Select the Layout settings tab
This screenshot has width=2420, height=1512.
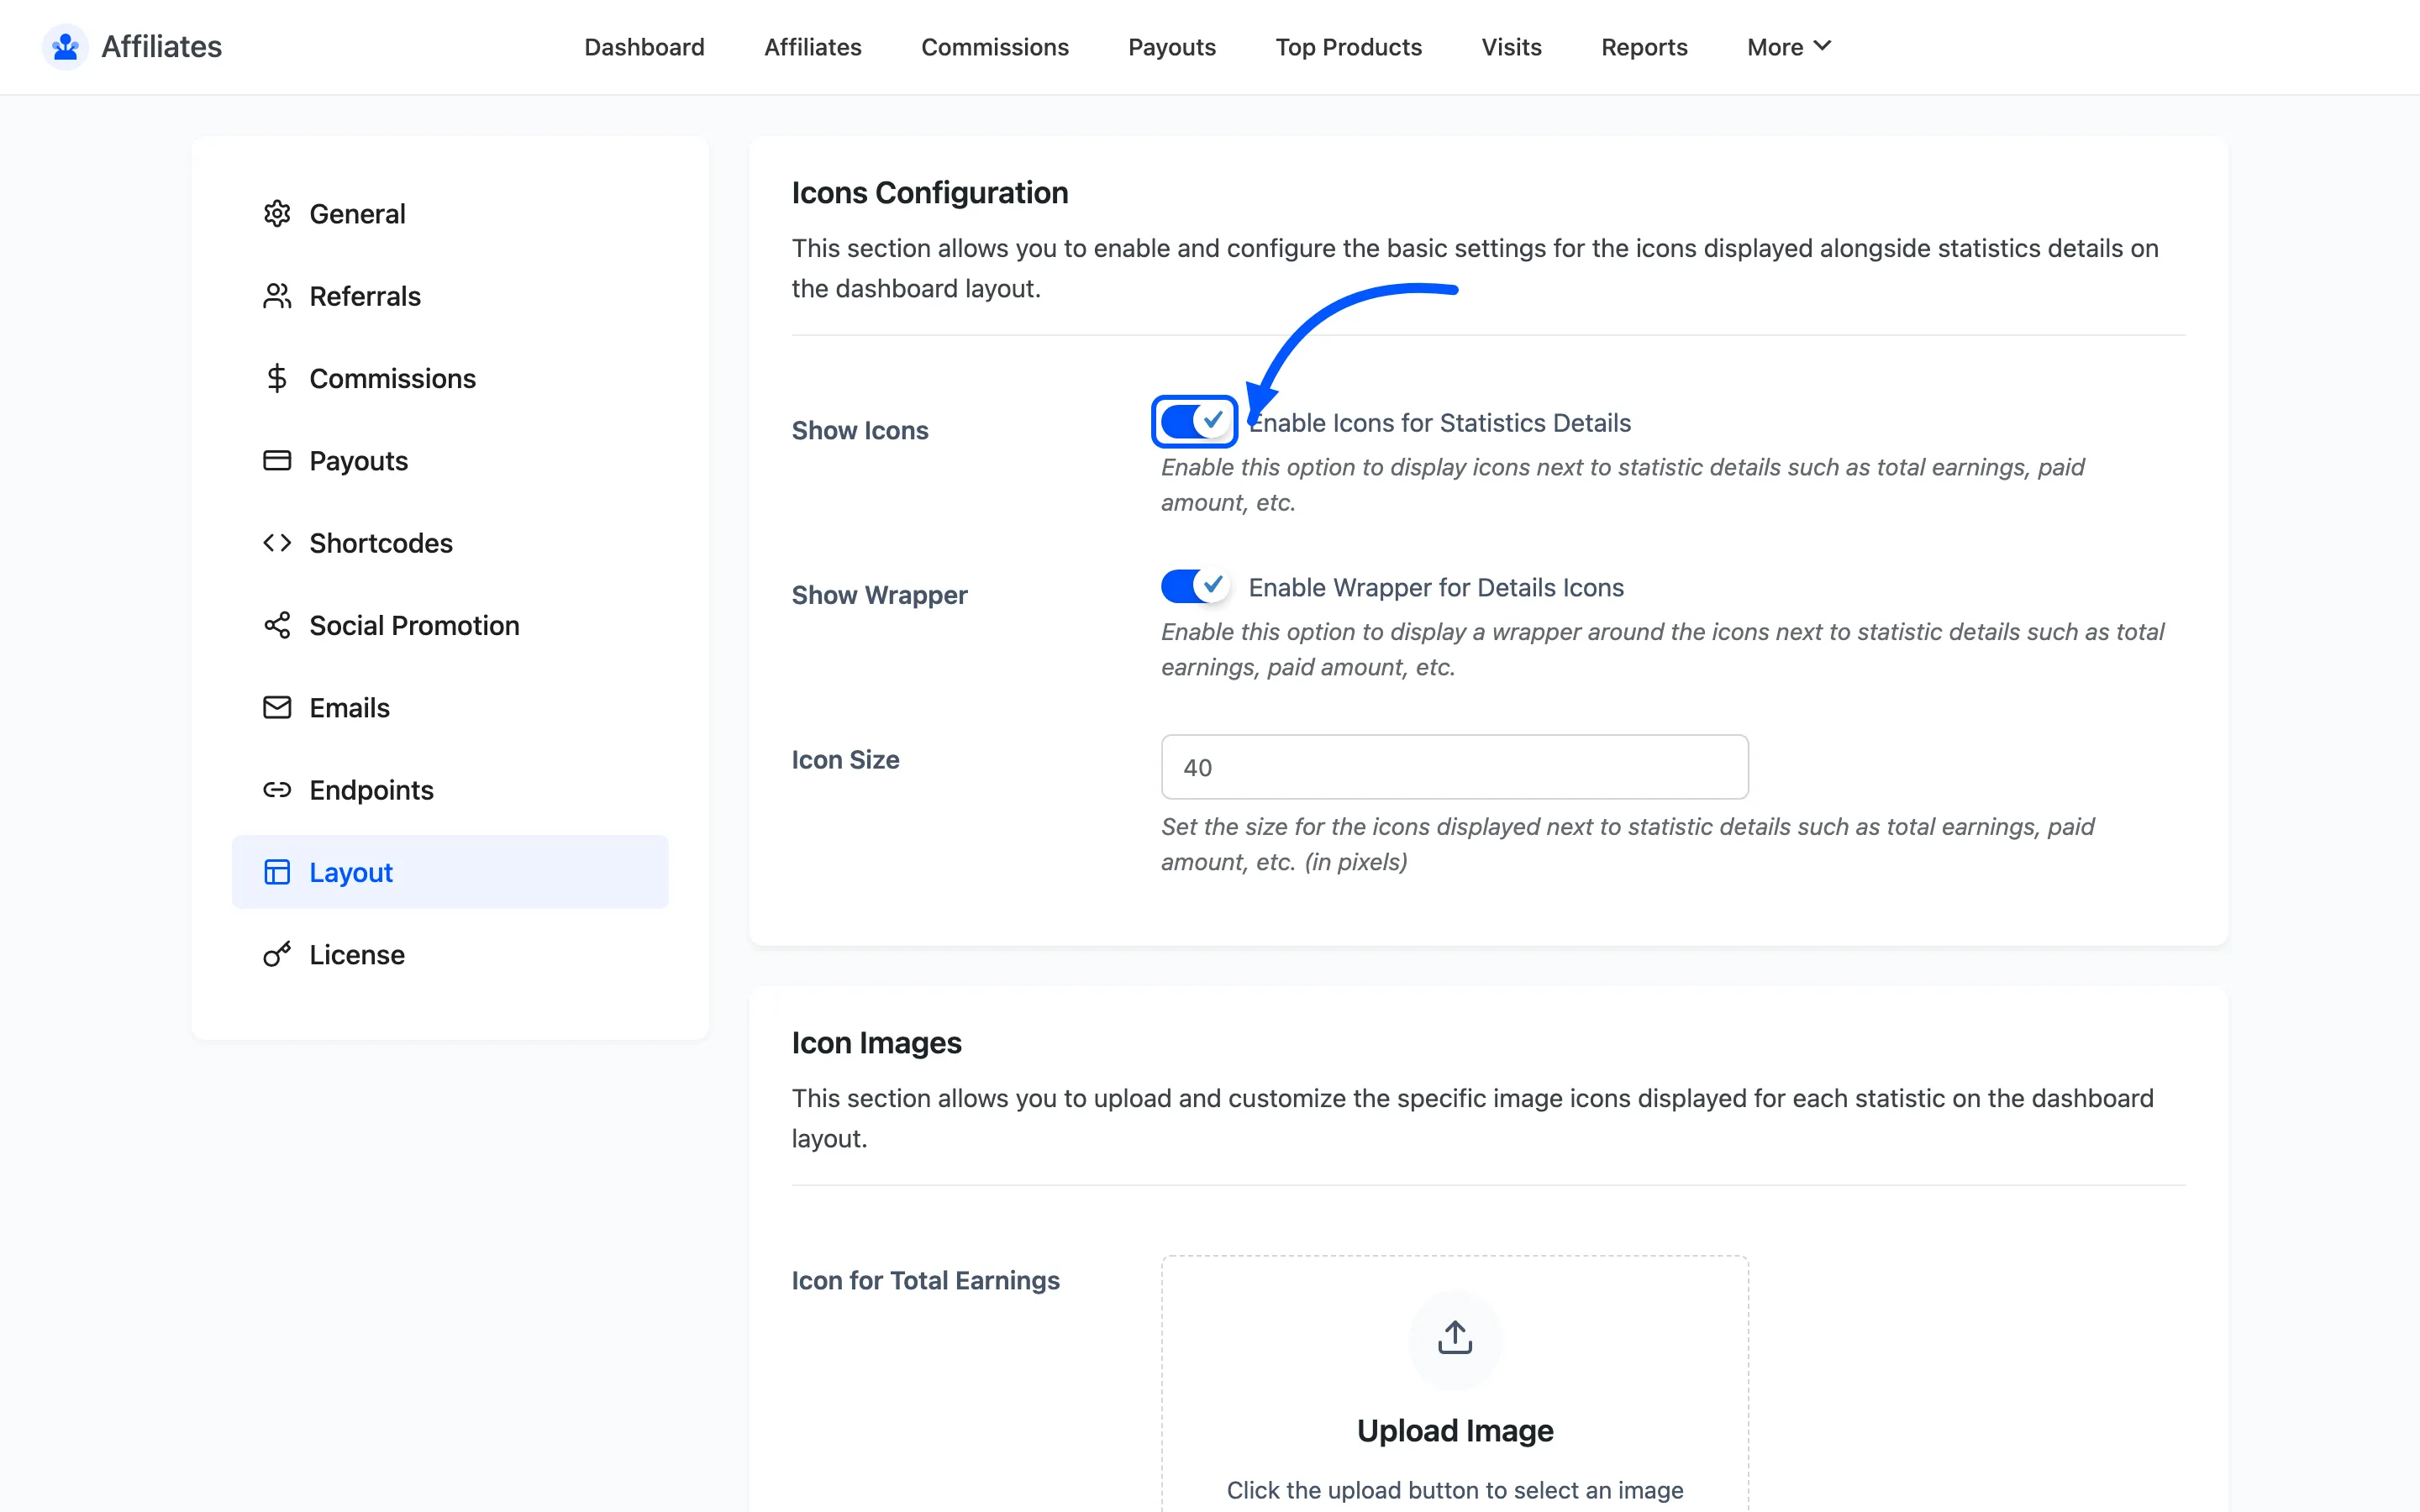click(x=450, y=872)
